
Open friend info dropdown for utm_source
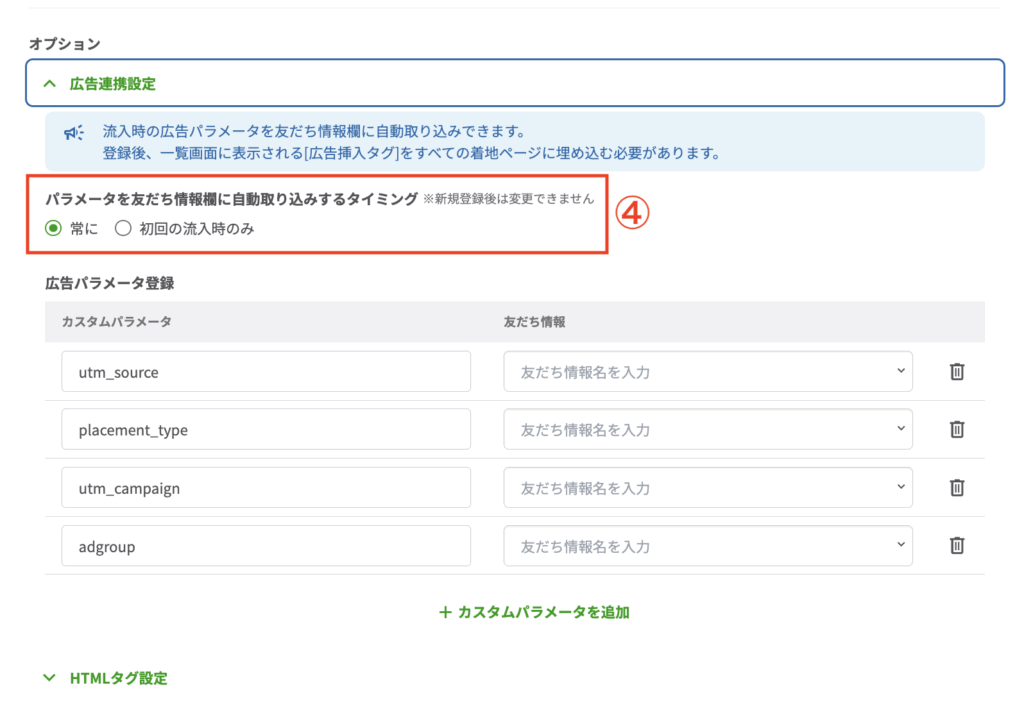707,372
